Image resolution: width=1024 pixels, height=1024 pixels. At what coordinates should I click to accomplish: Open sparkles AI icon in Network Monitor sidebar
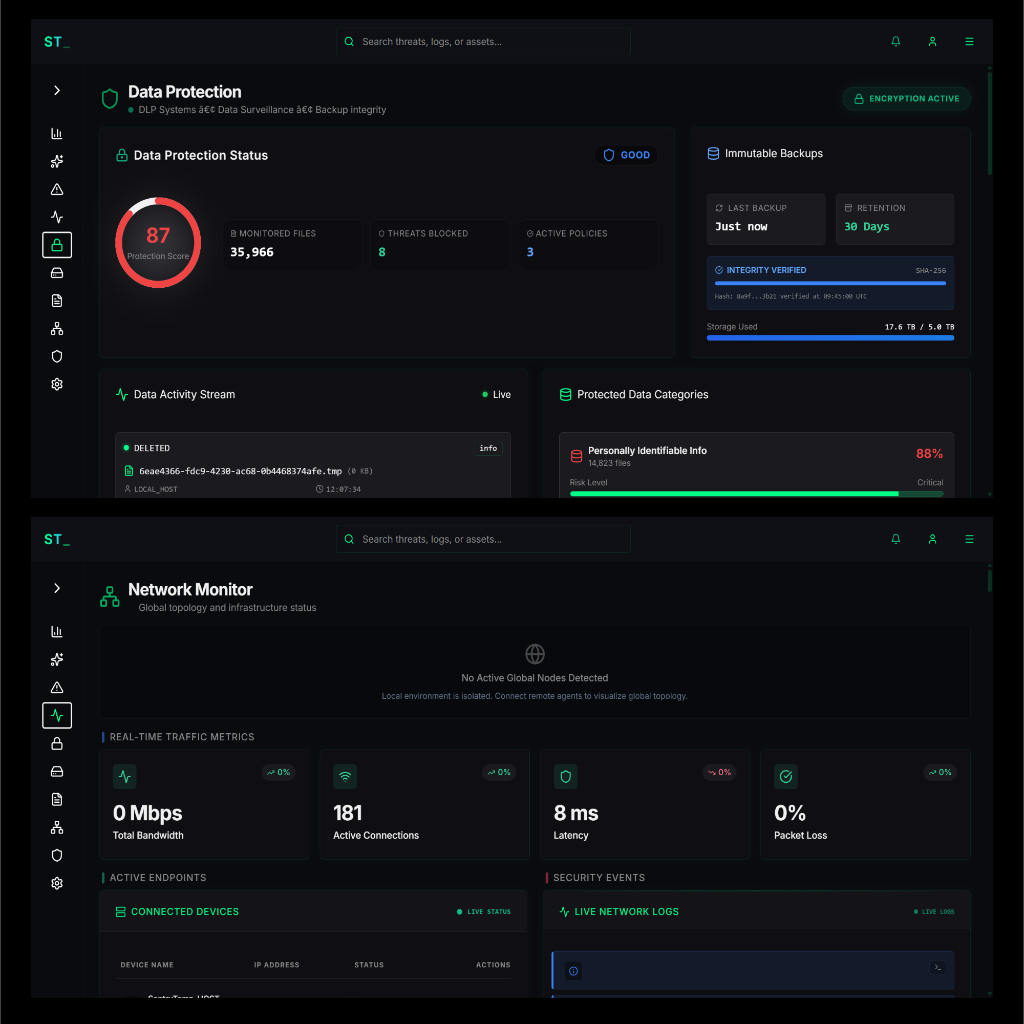[57, 660]
